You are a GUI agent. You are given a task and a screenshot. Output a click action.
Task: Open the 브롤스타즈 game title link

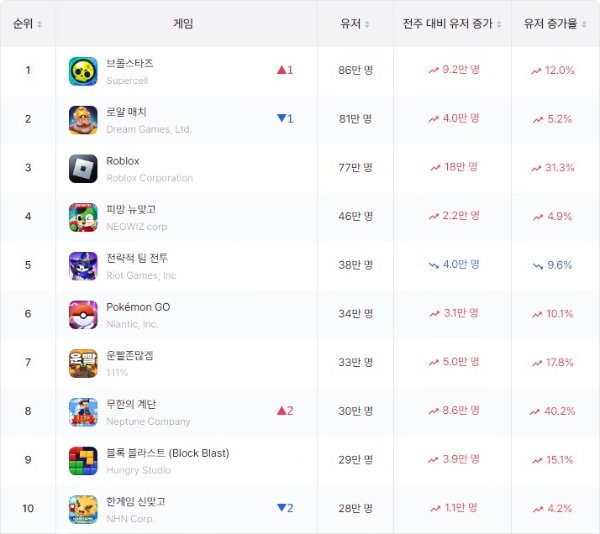tap(130, 63)
